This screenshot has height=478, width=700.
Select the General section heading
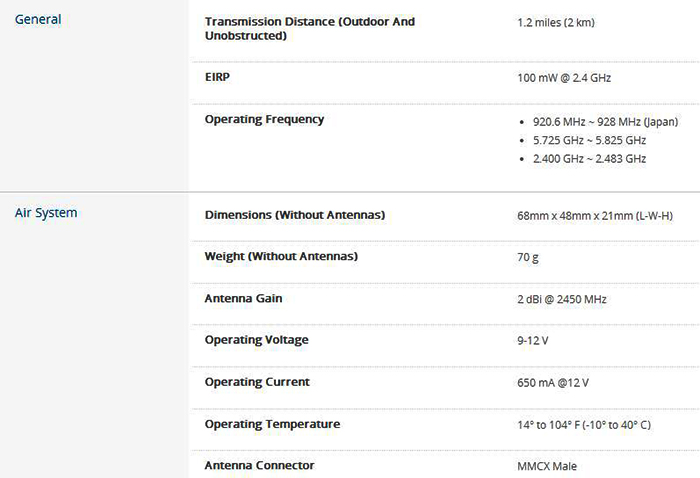point(38,20)
